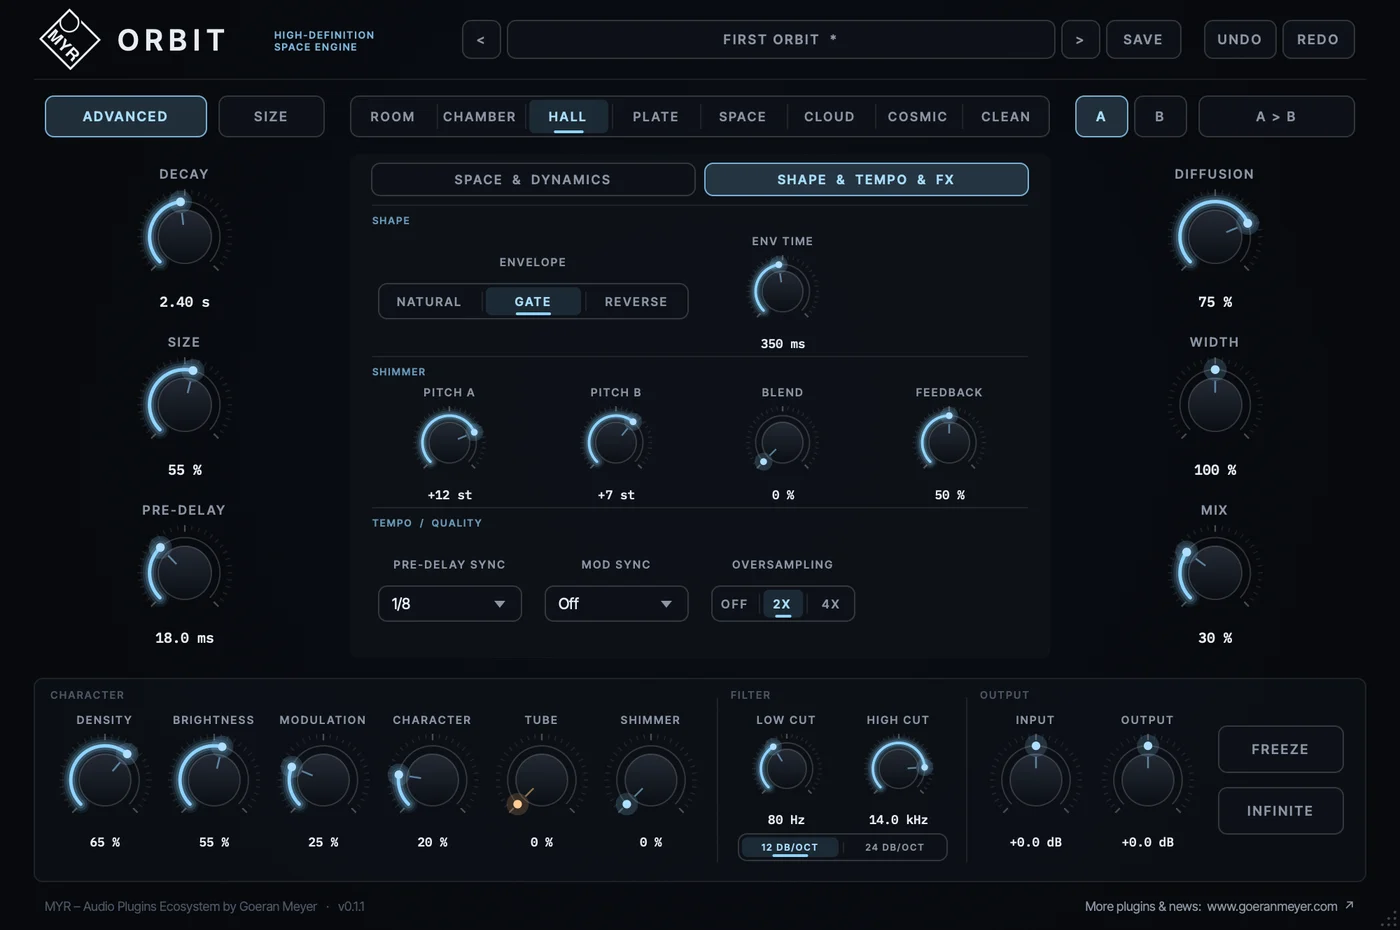Screen dimensions: 1400x930
Task: Click the Character amount knob
Action: (431, 779)
